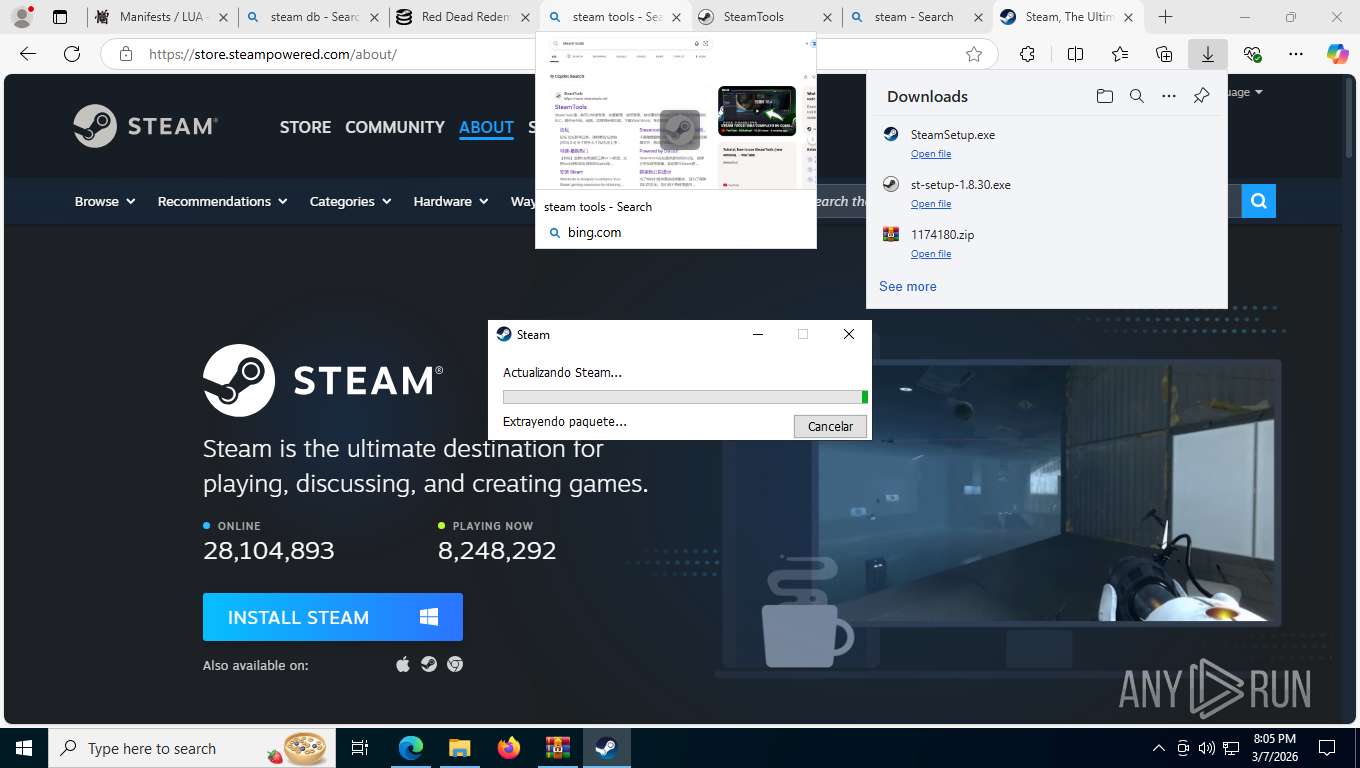Close the SteamTools tab
Screen dimensions: 1360x768
click(x=826, y=17)
